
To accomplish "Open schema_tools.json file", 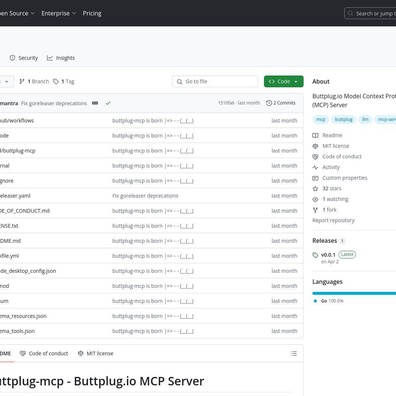I will point(17,331).
